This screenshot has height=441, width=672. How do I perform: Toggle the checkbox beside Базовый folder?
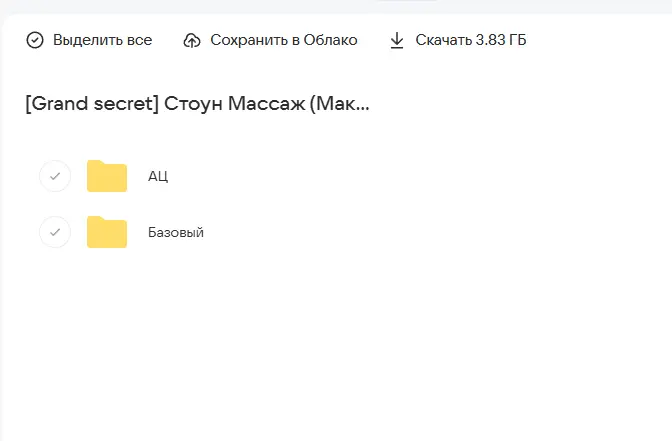(55, 232)
